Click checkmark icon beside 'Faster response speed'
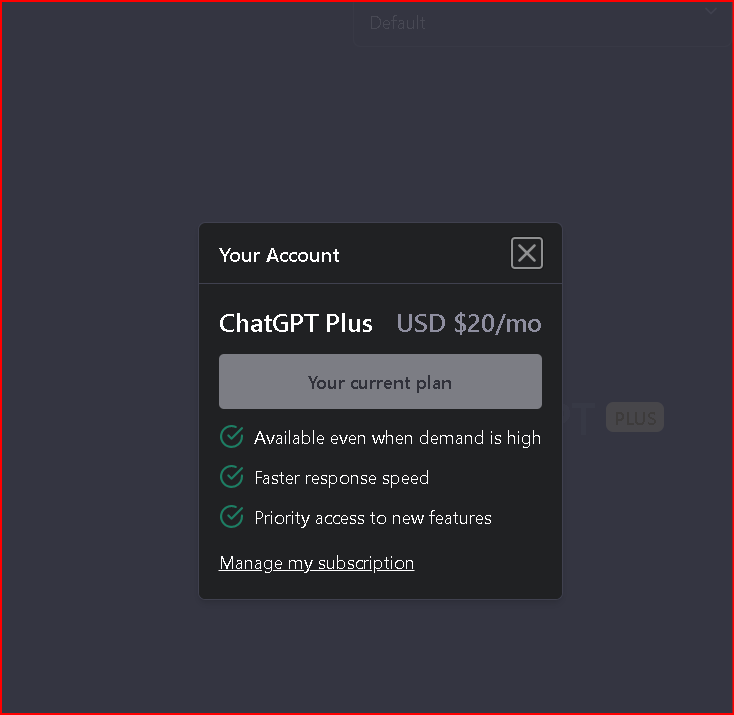Screen dimensions: 734x715 click(232, 477)
